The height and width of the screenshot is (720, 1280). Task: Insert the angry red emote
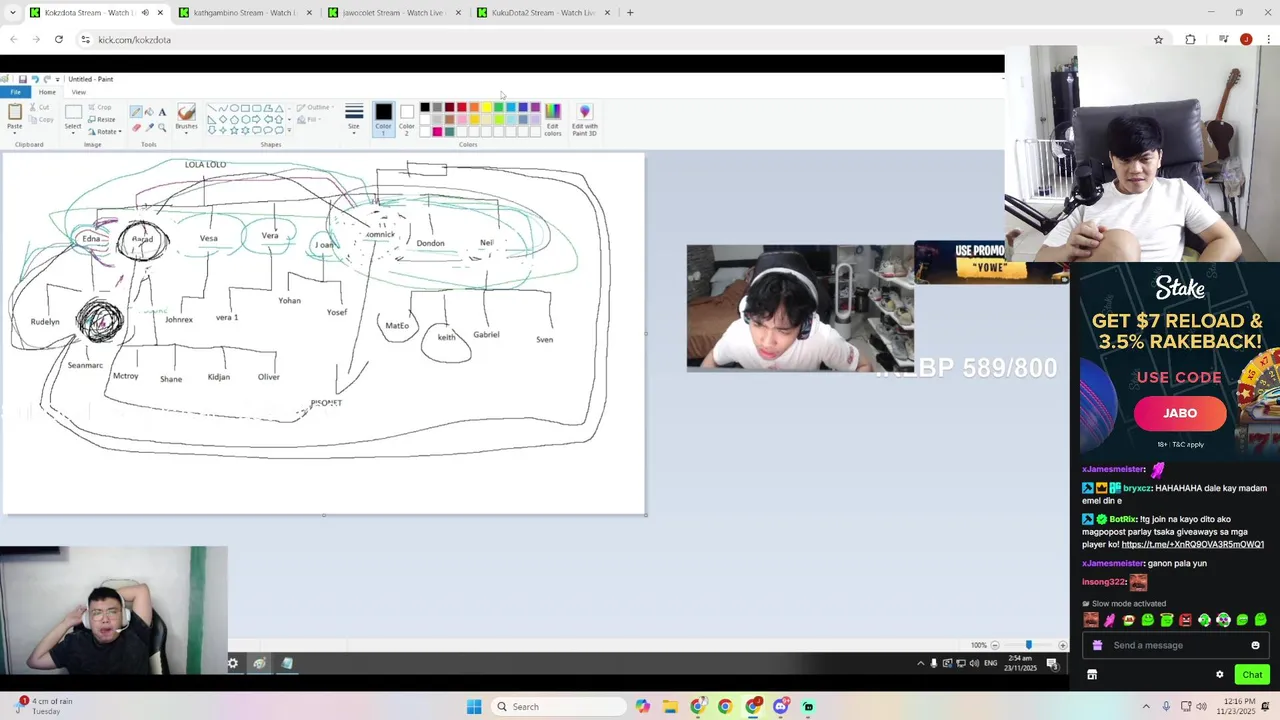point(1185,620)
